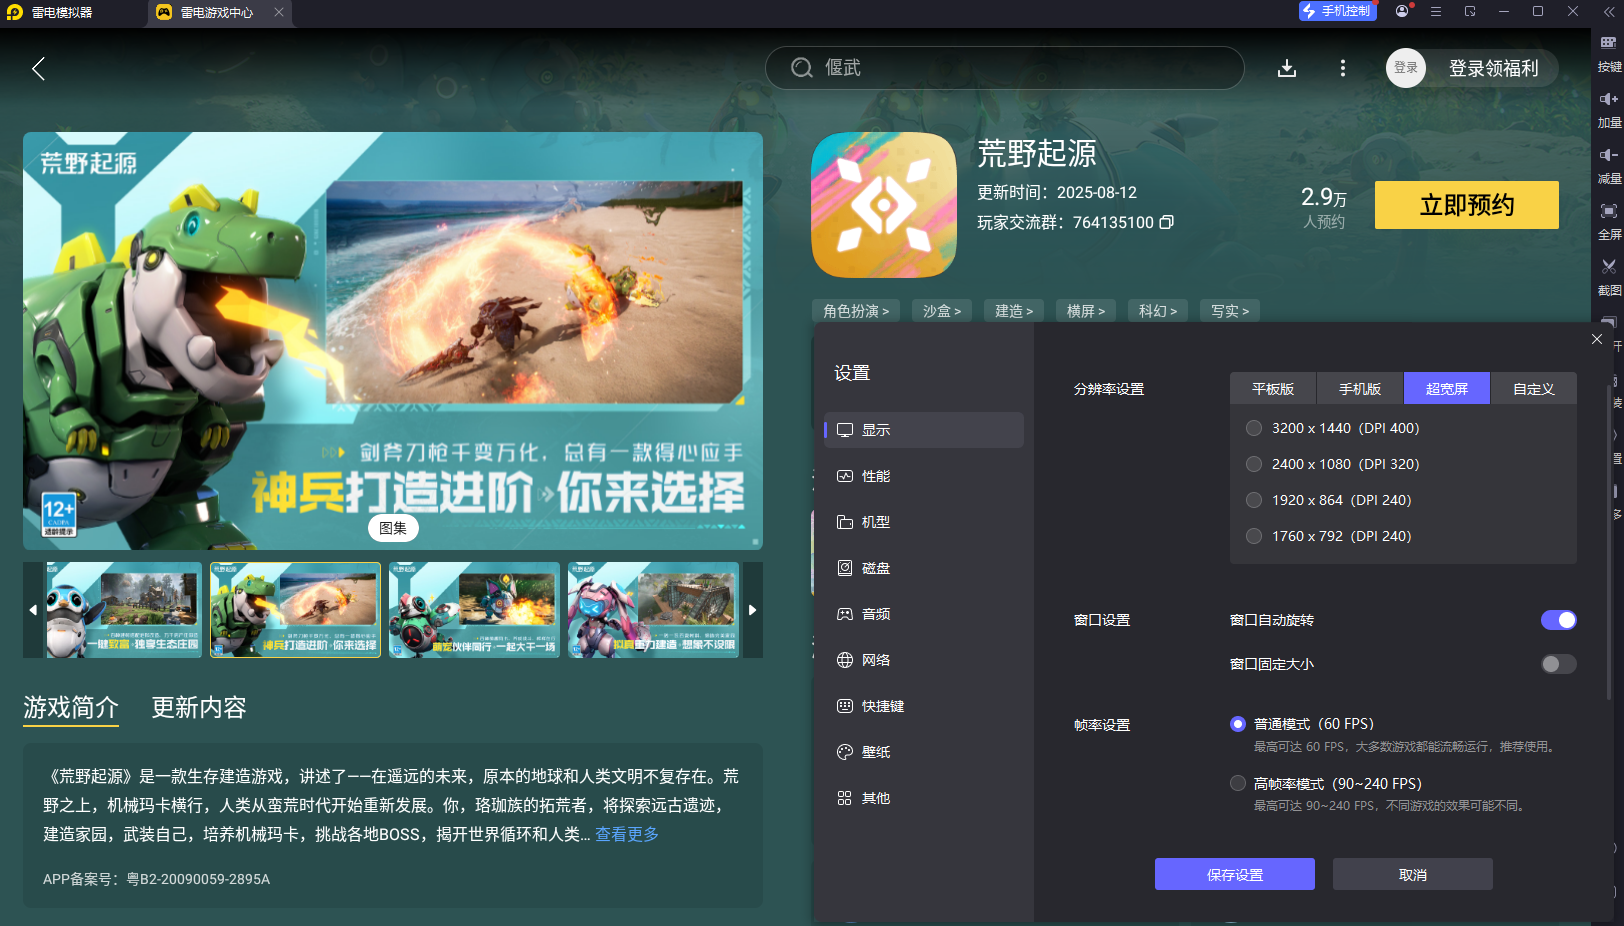
Task: Click the 荒野起源 game app icon
Action: (884, 205)
